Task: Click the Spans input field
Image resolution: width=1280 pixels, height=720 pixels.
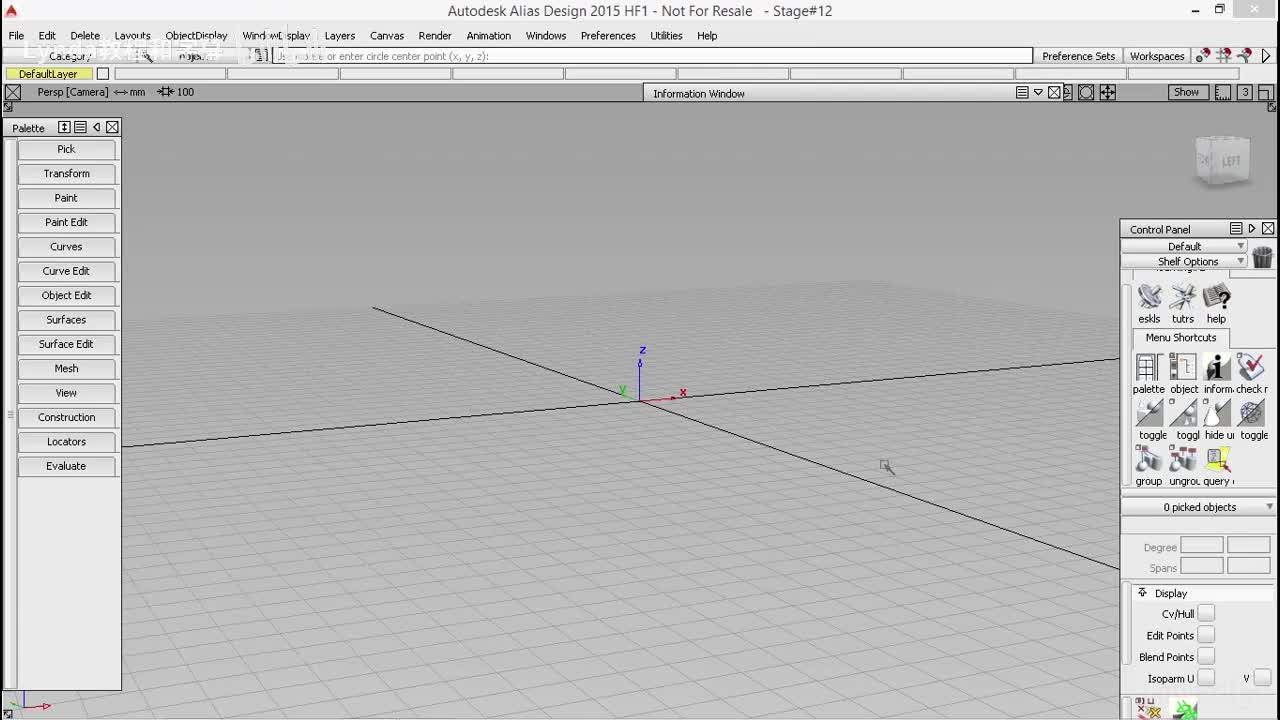Action: point(1201,567)
